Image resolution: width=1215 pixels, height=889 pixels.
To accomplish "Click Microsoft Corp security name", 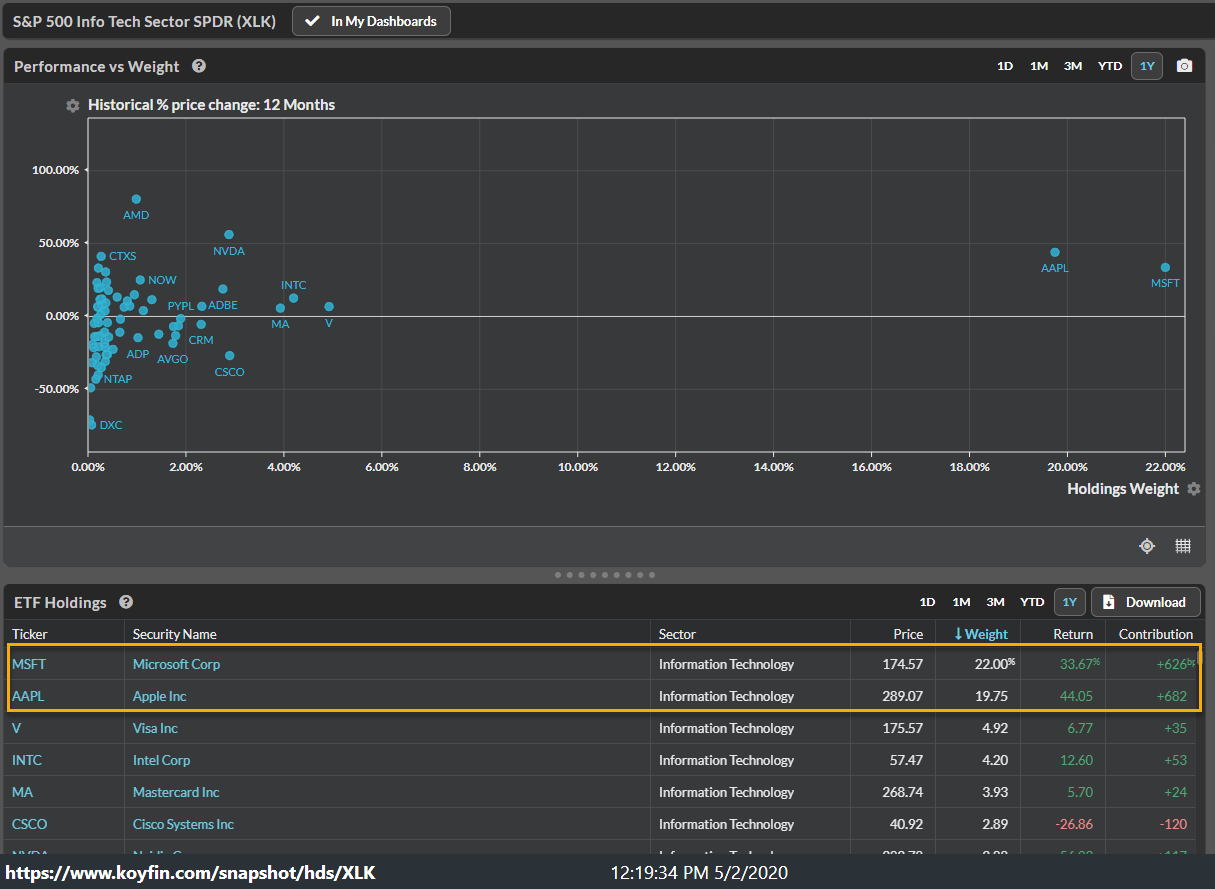I will click(x=176, y=664).
